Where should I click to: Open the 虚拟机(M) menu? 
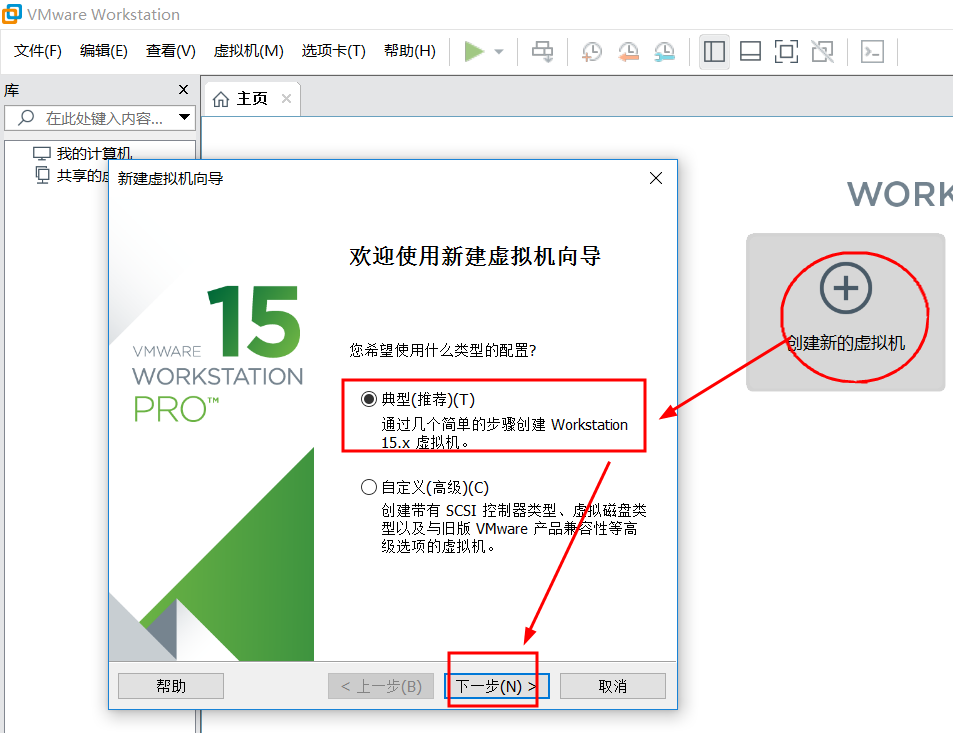click(x=249, y=51)
